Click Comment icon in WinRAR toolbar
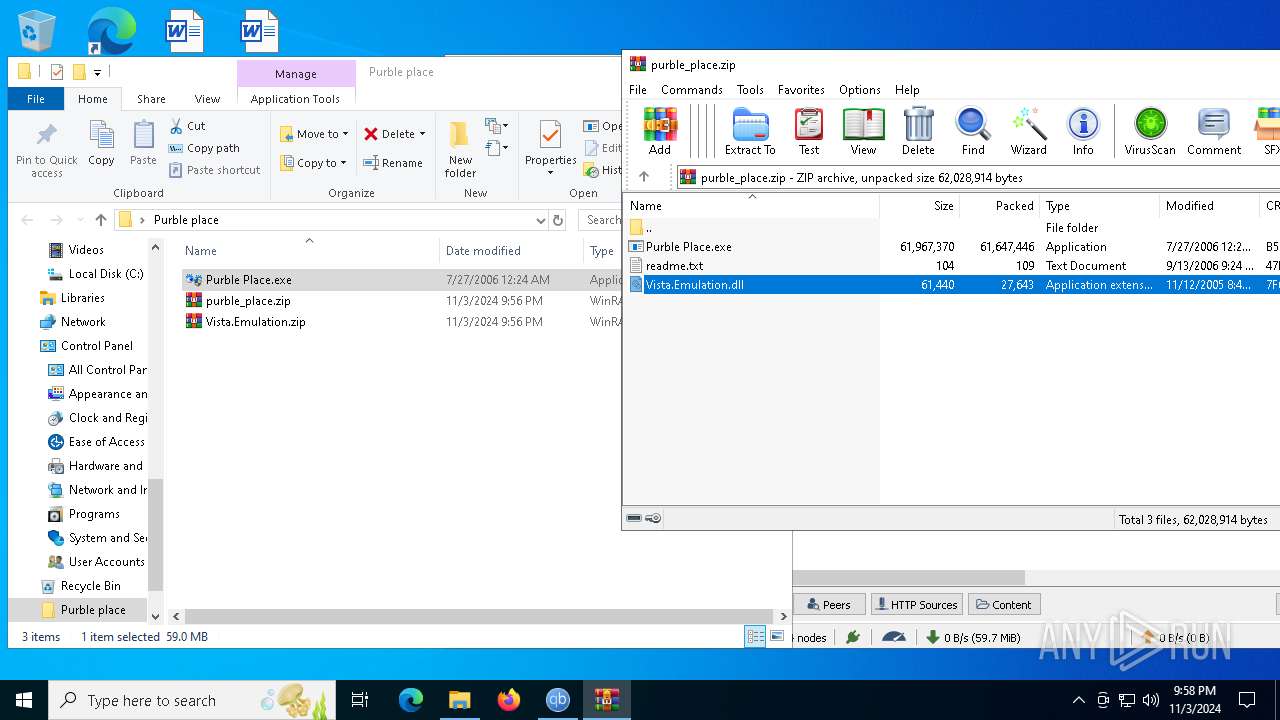This screenshot has height=720, width=1280. (x=1214, y=132)
